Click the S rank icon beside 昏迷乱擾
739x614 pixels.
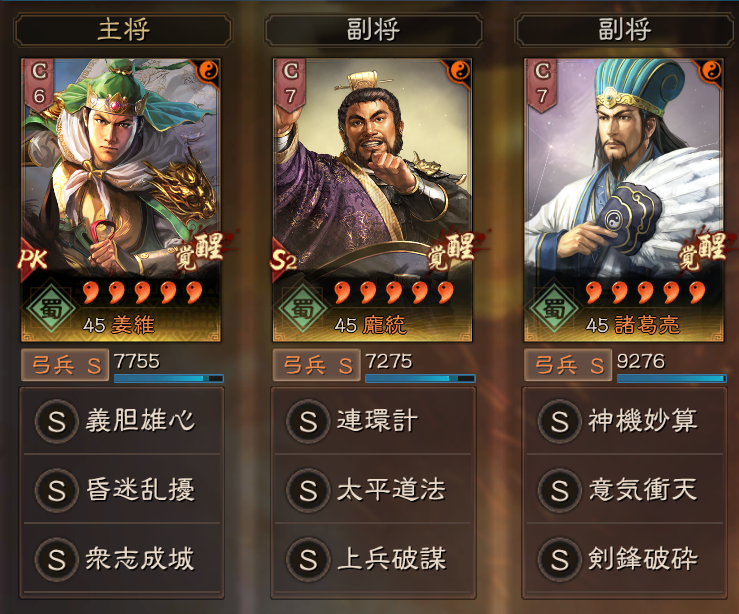(57, 490)
